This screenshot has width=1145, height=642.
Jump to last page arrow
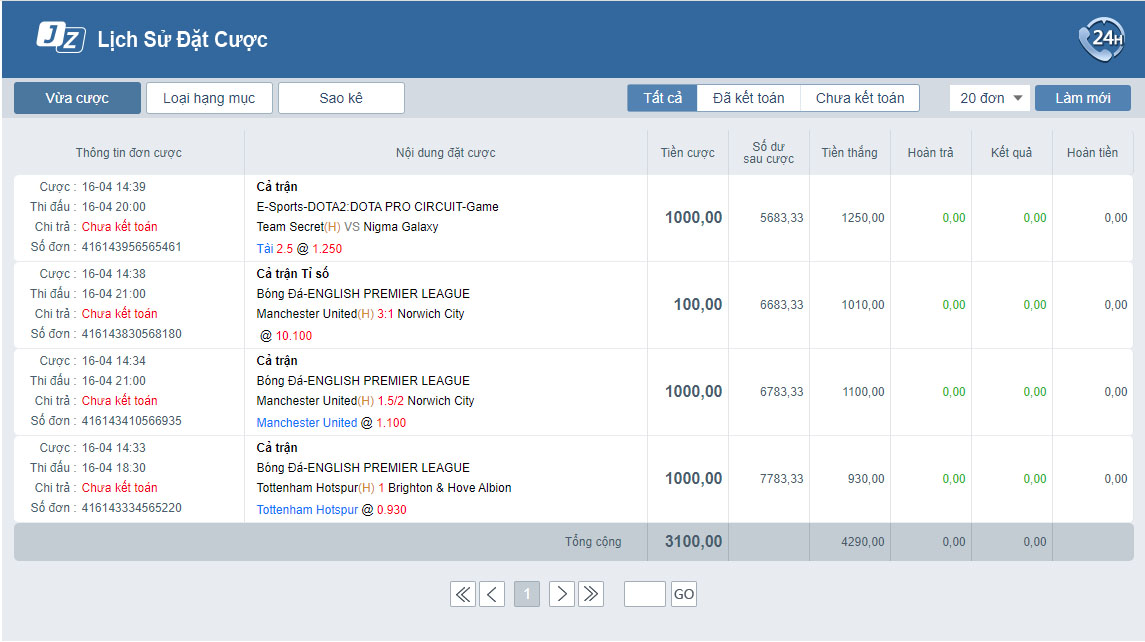pos(591,594)
